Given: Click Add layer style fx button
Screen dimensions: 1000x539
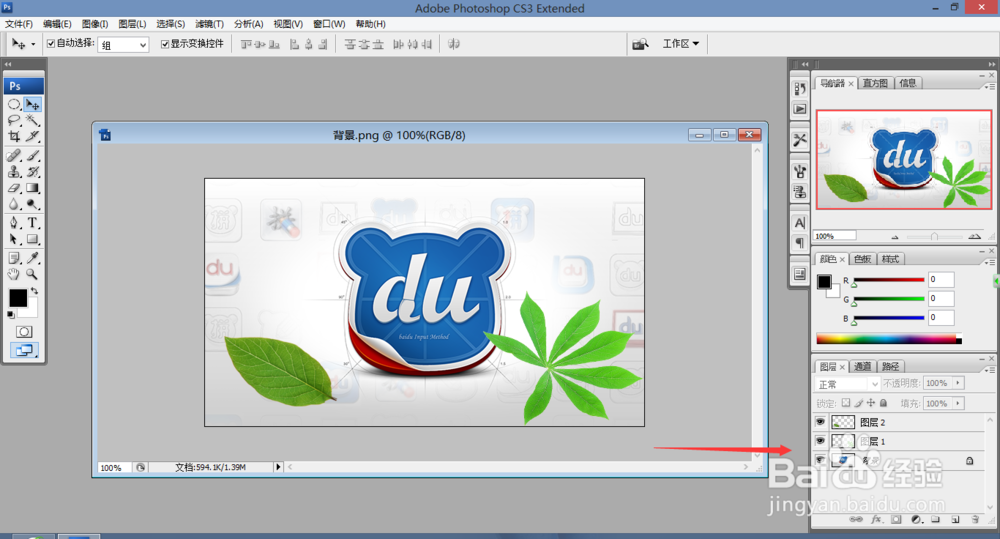Looking at the screenshot, I should [877, 519].
